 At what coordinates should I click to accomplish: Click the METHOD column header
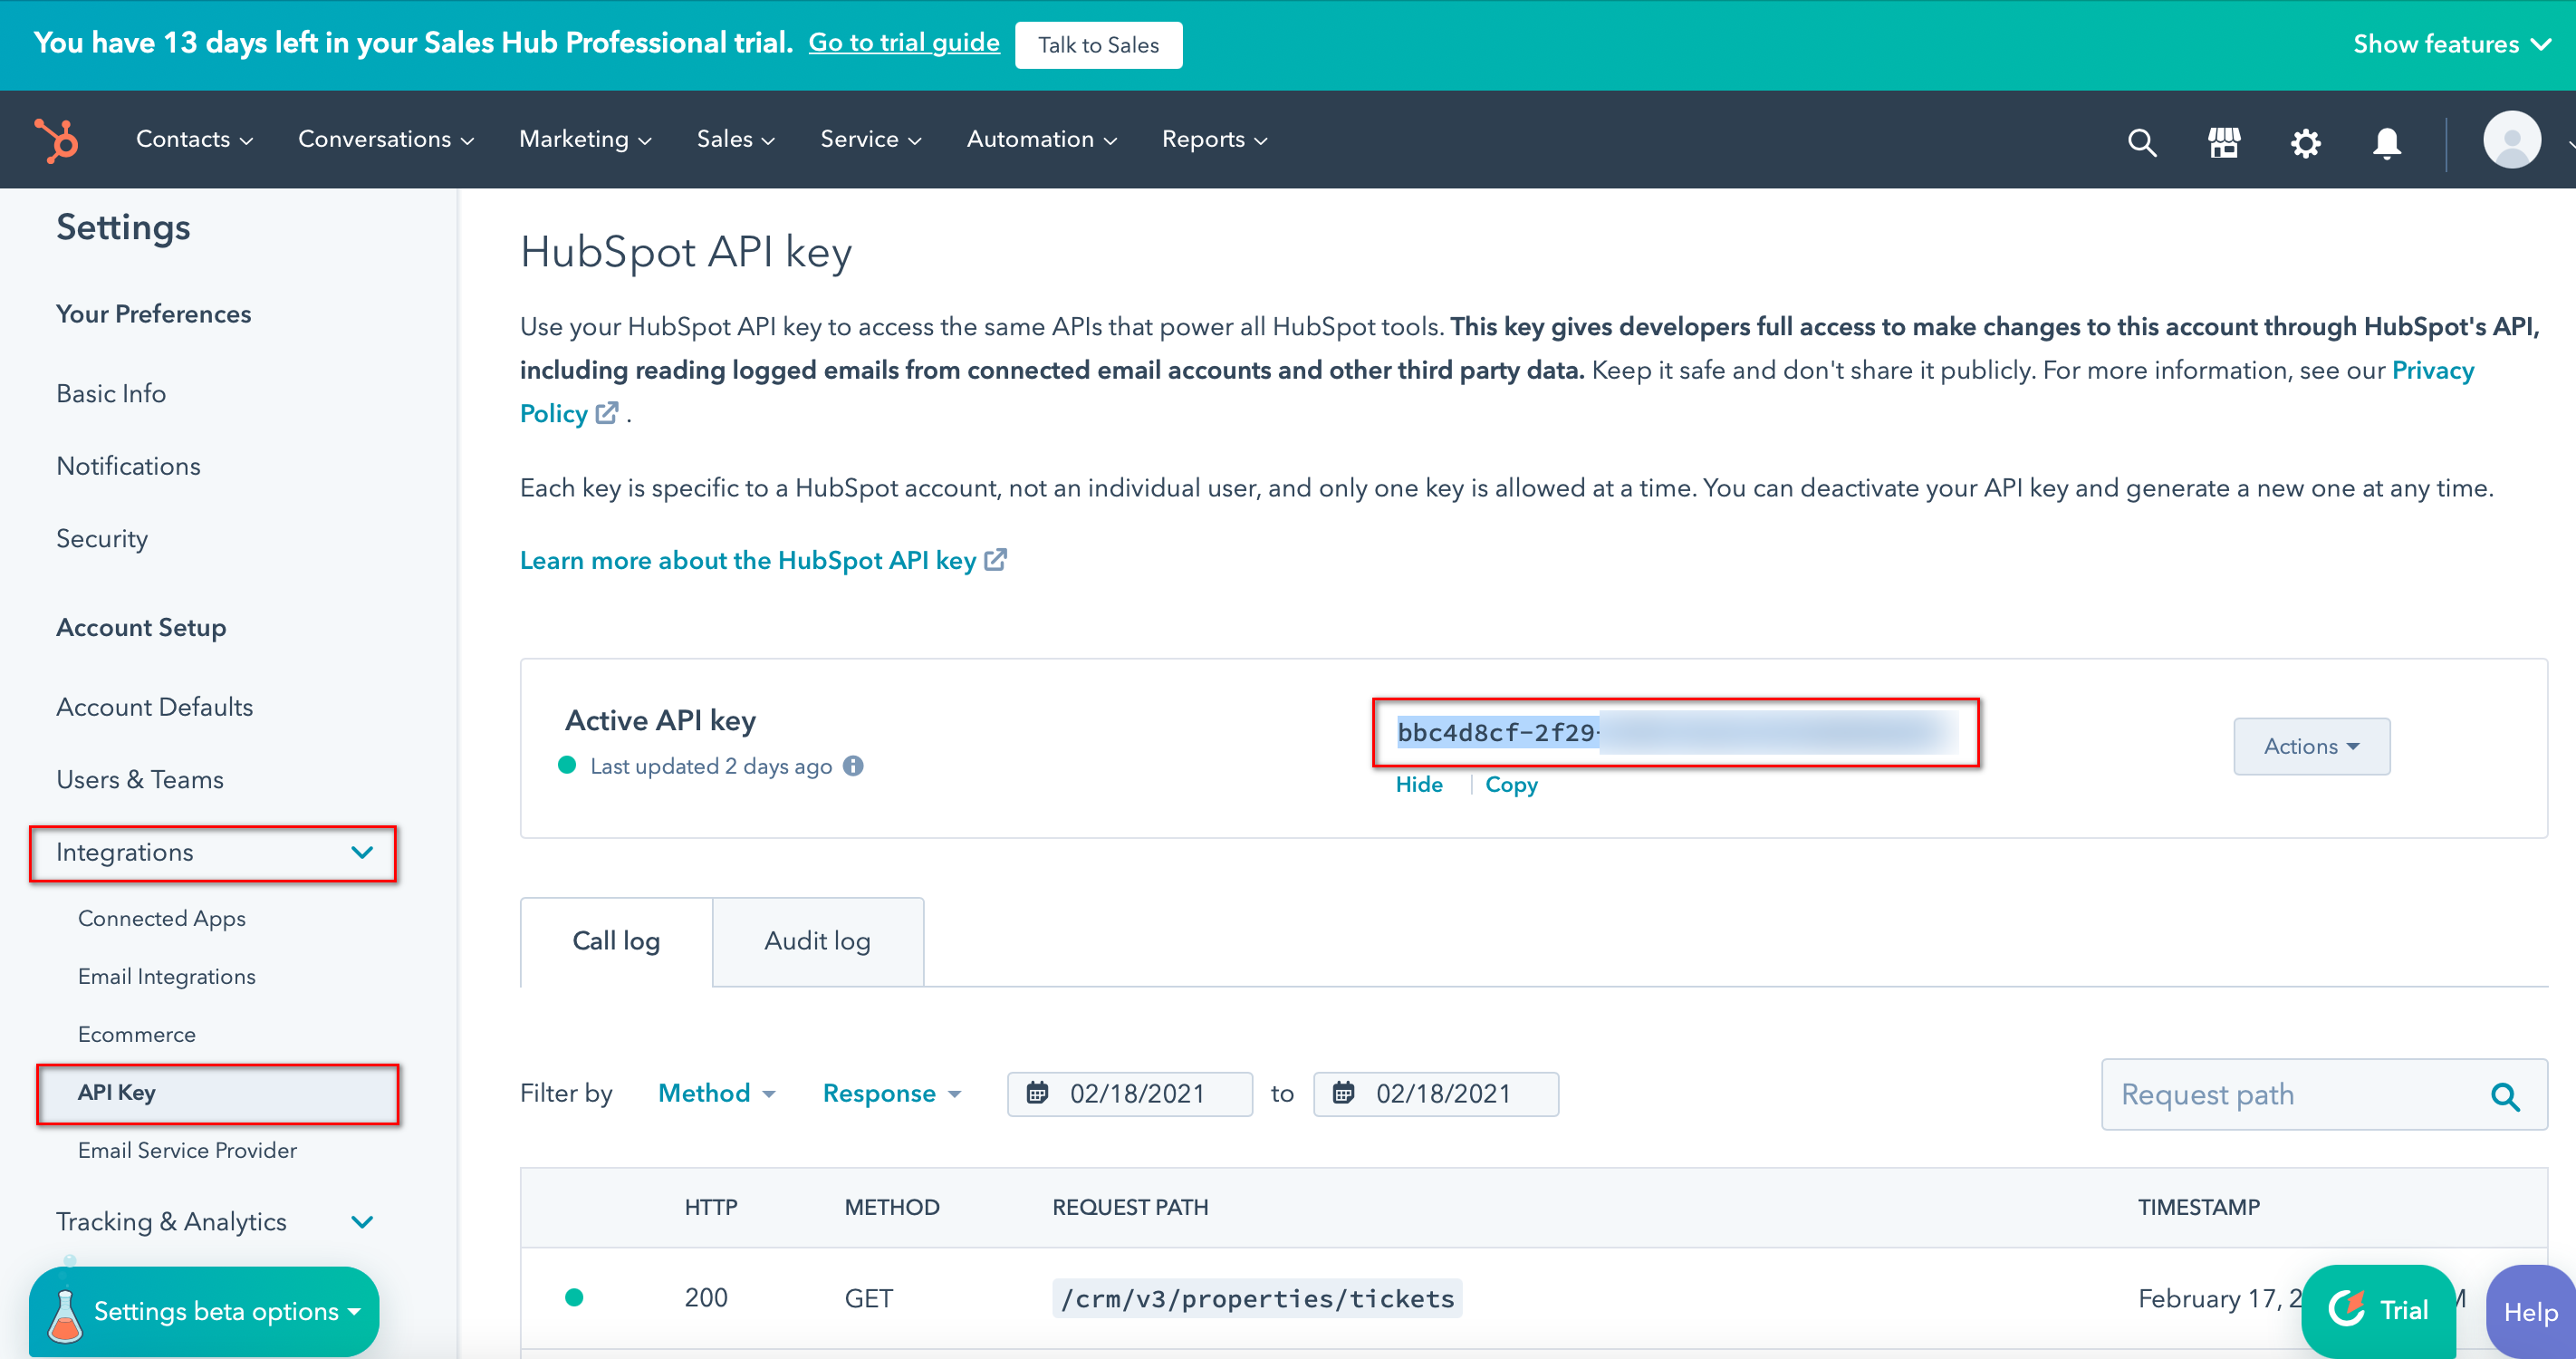tap(892, 1207)
